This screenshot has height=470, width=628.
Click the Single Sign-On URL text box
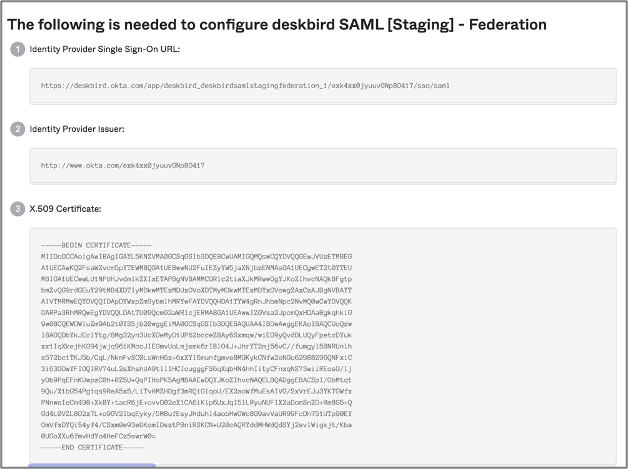(x=322, y=86)
